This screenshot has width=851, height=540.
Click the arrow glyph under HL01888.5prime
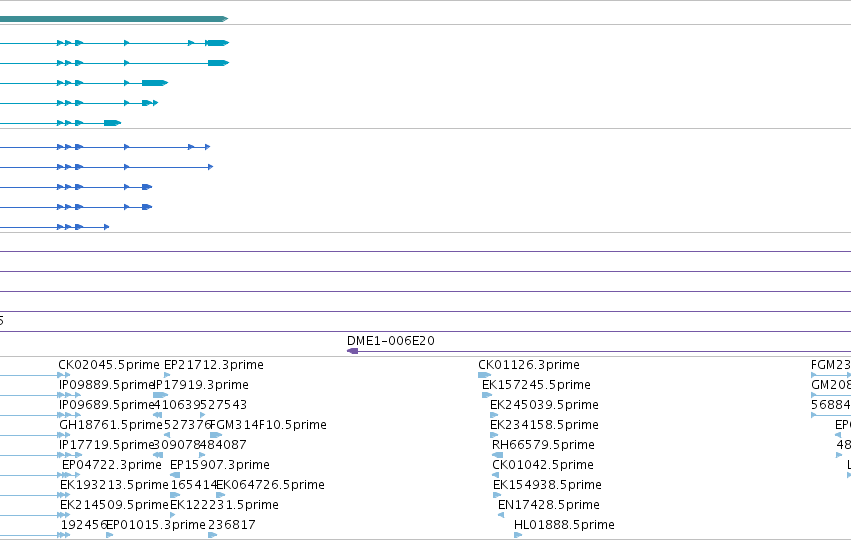tap(518, 535)
